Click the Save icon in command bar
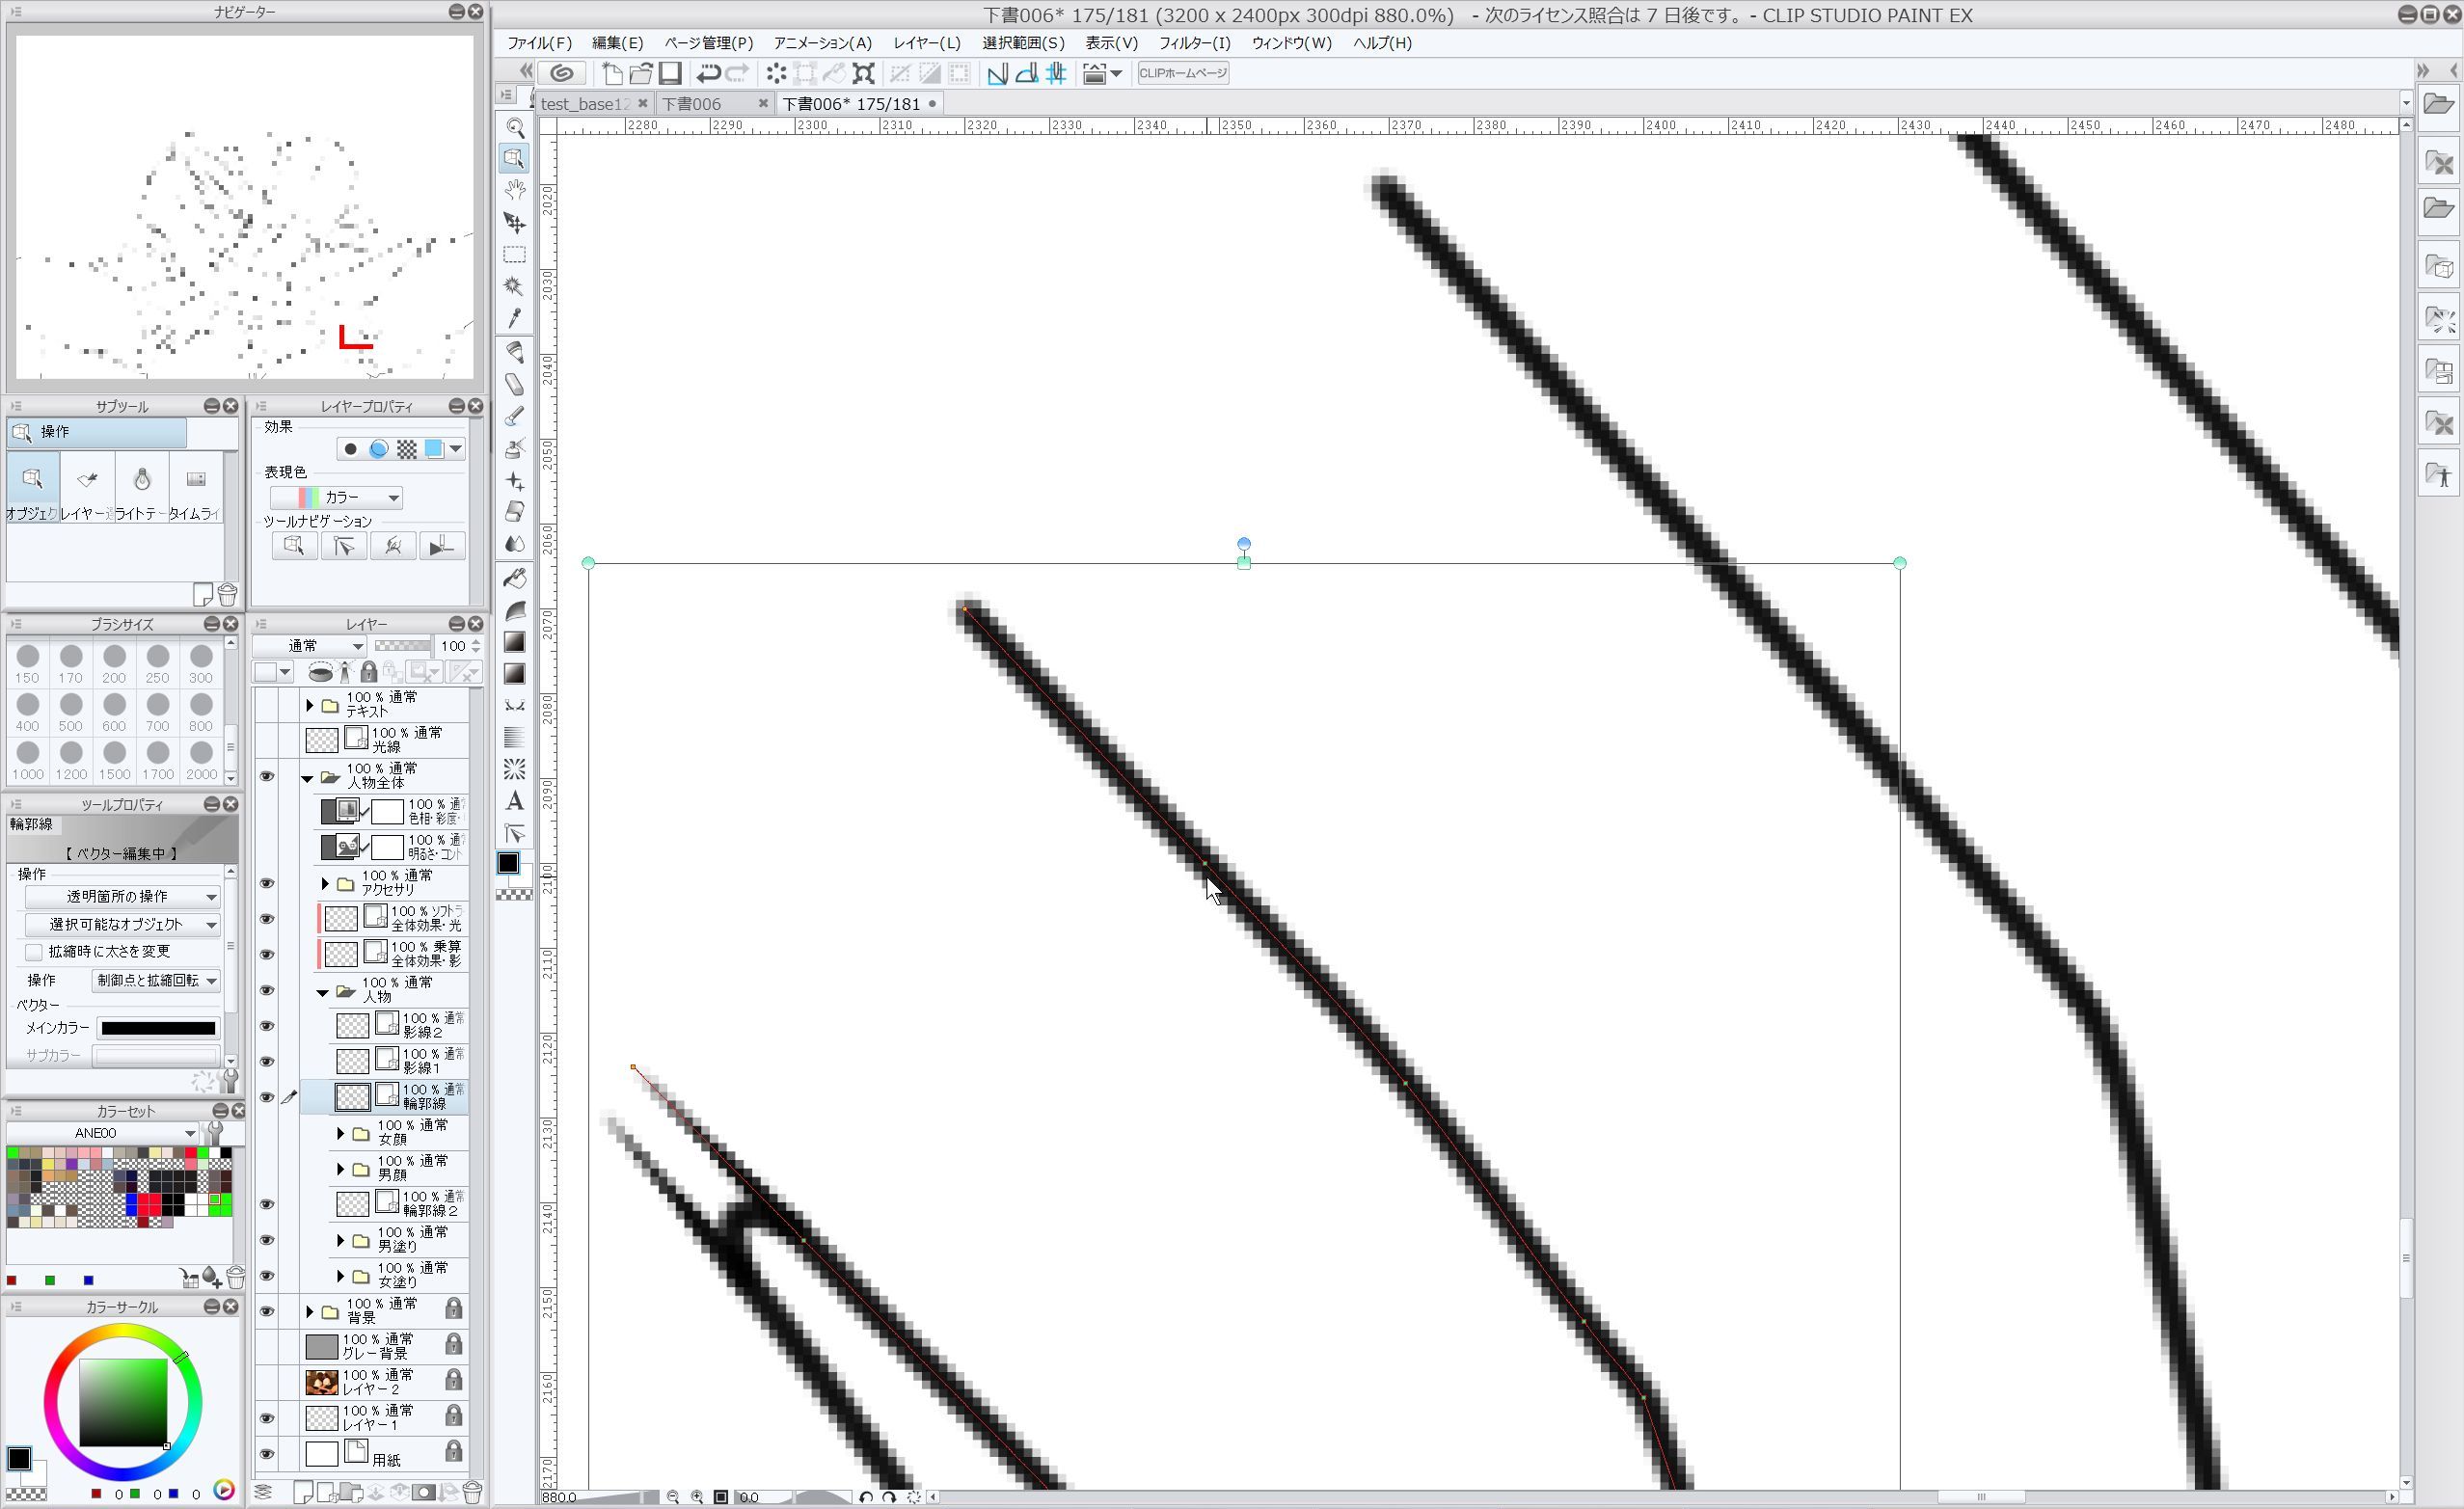 [670, 73]
